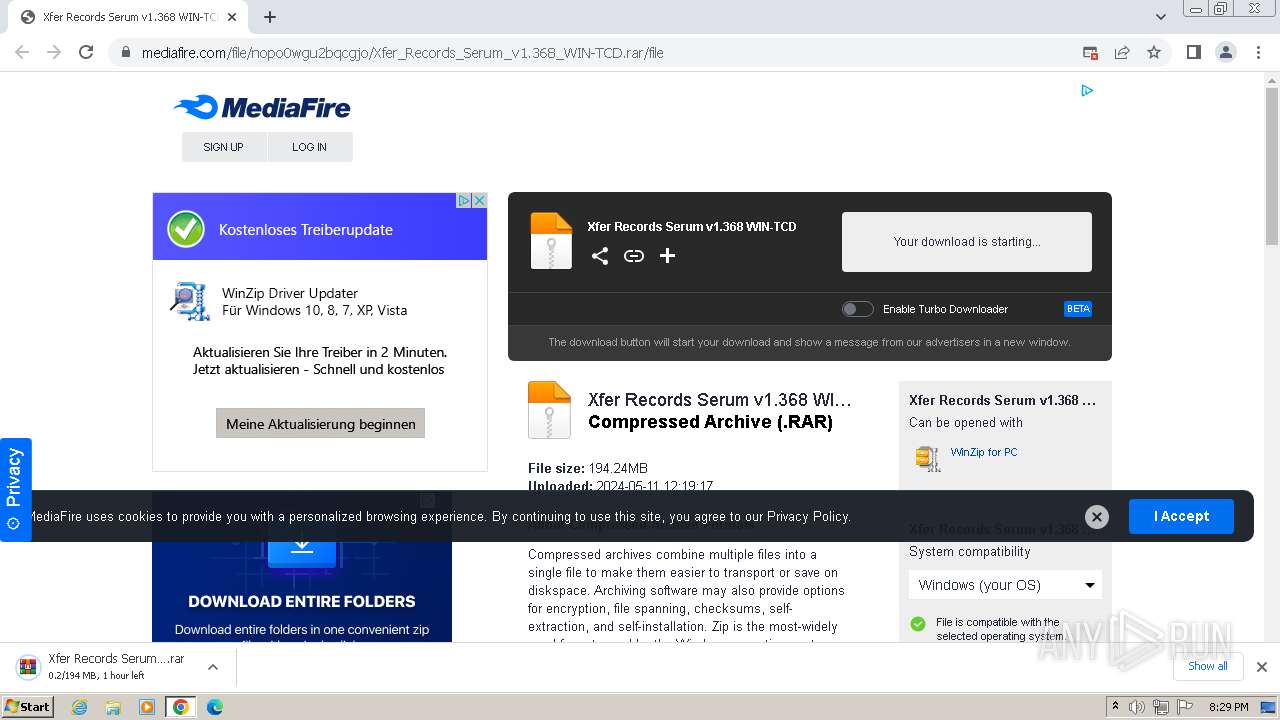This screenshot has width=1280, height=720.
Task: Open the Chrome profile menu
Action: (x=1225, y=52)
